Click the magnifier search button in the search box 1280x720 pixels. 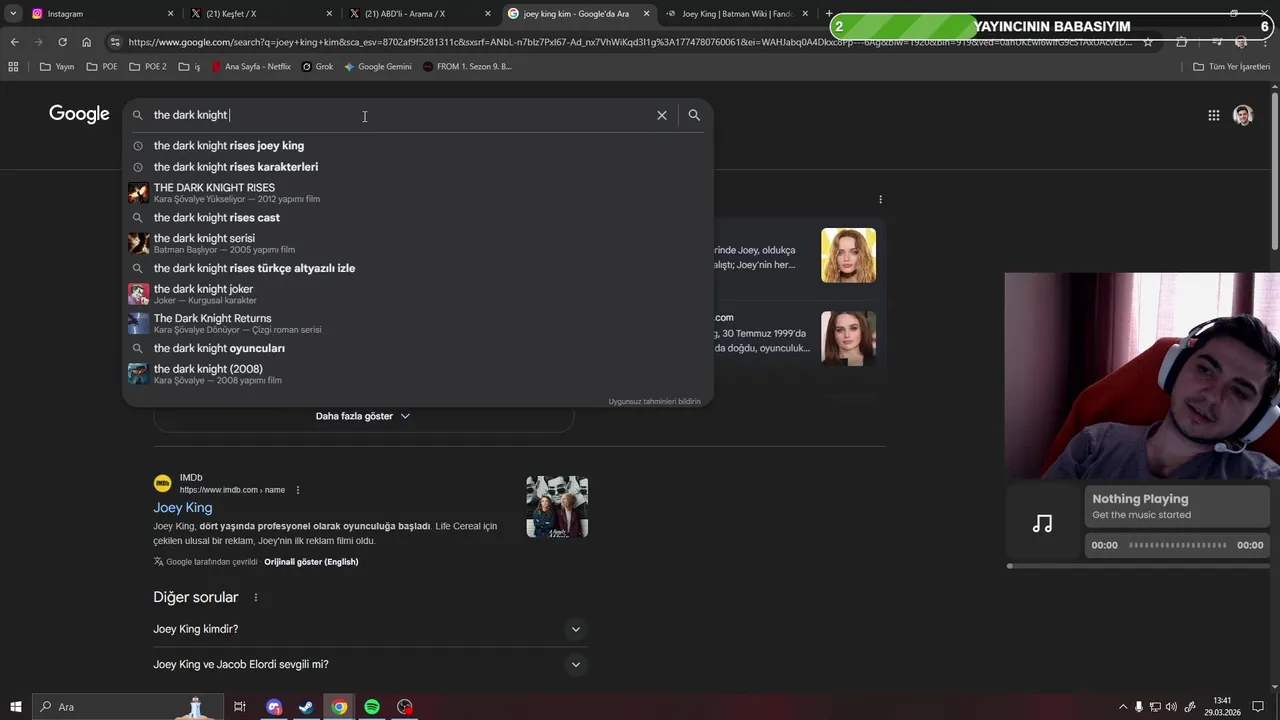(x=694, y=115)
